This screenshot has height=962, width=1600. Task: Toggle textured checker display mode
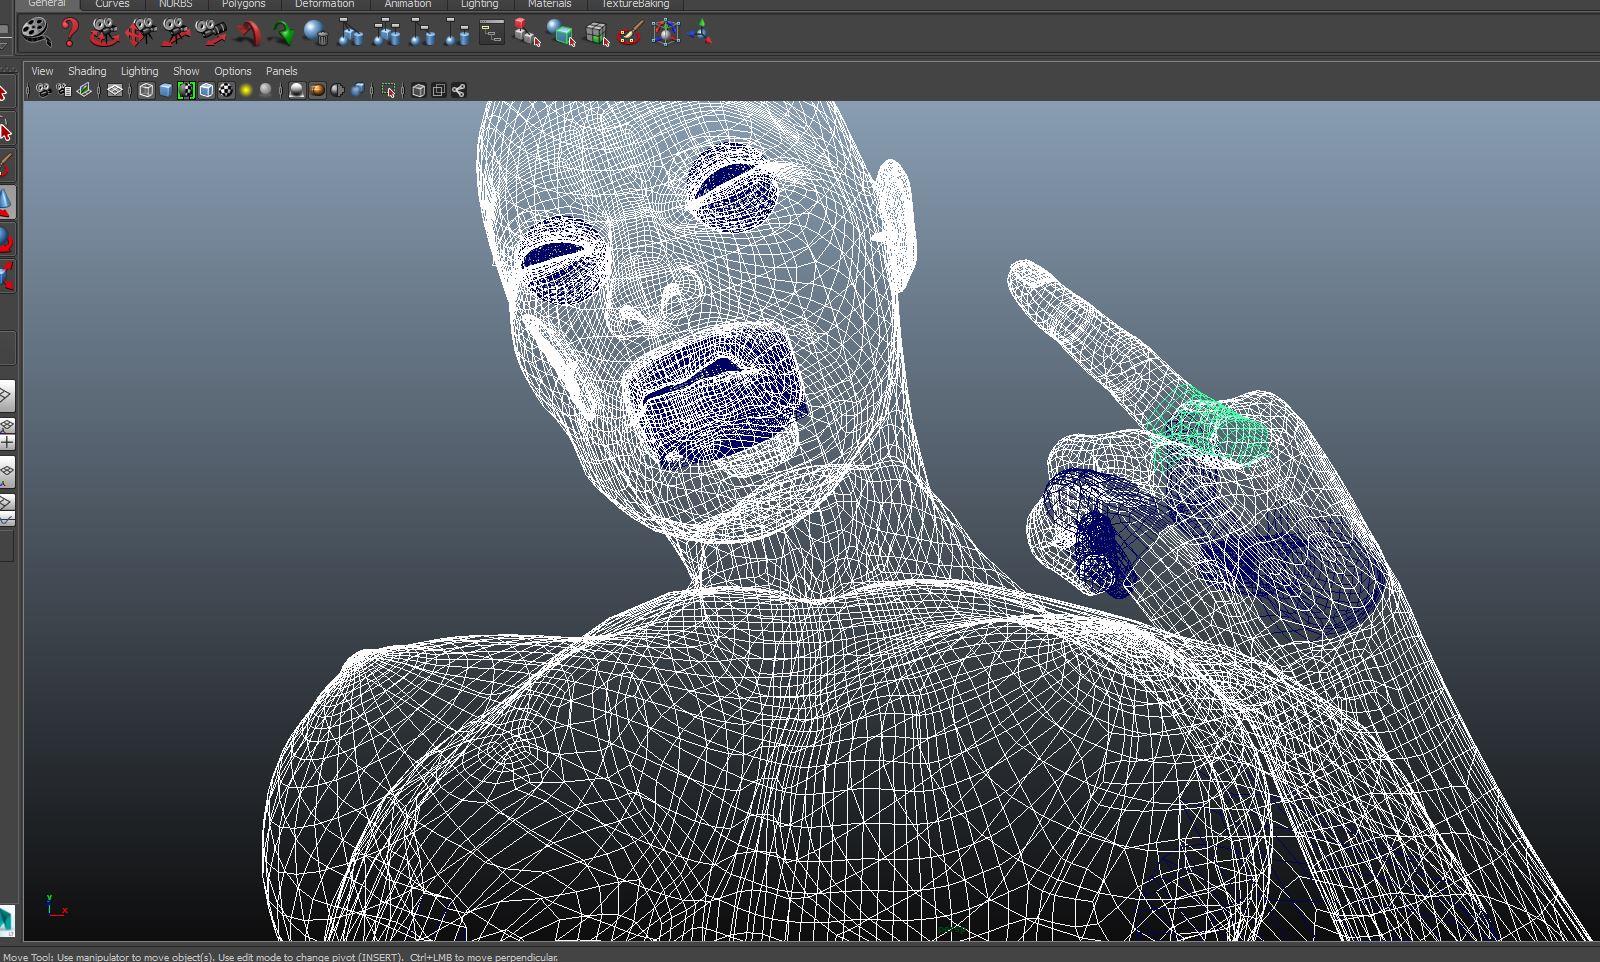226,90
